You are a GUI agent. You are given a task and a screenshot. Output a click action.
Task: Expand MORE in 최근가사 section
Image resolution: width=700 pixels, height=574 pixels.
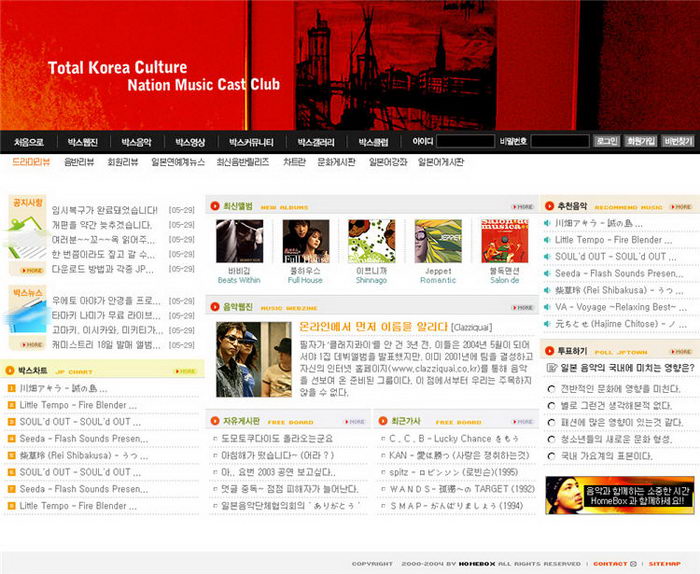tap(523, 421)
